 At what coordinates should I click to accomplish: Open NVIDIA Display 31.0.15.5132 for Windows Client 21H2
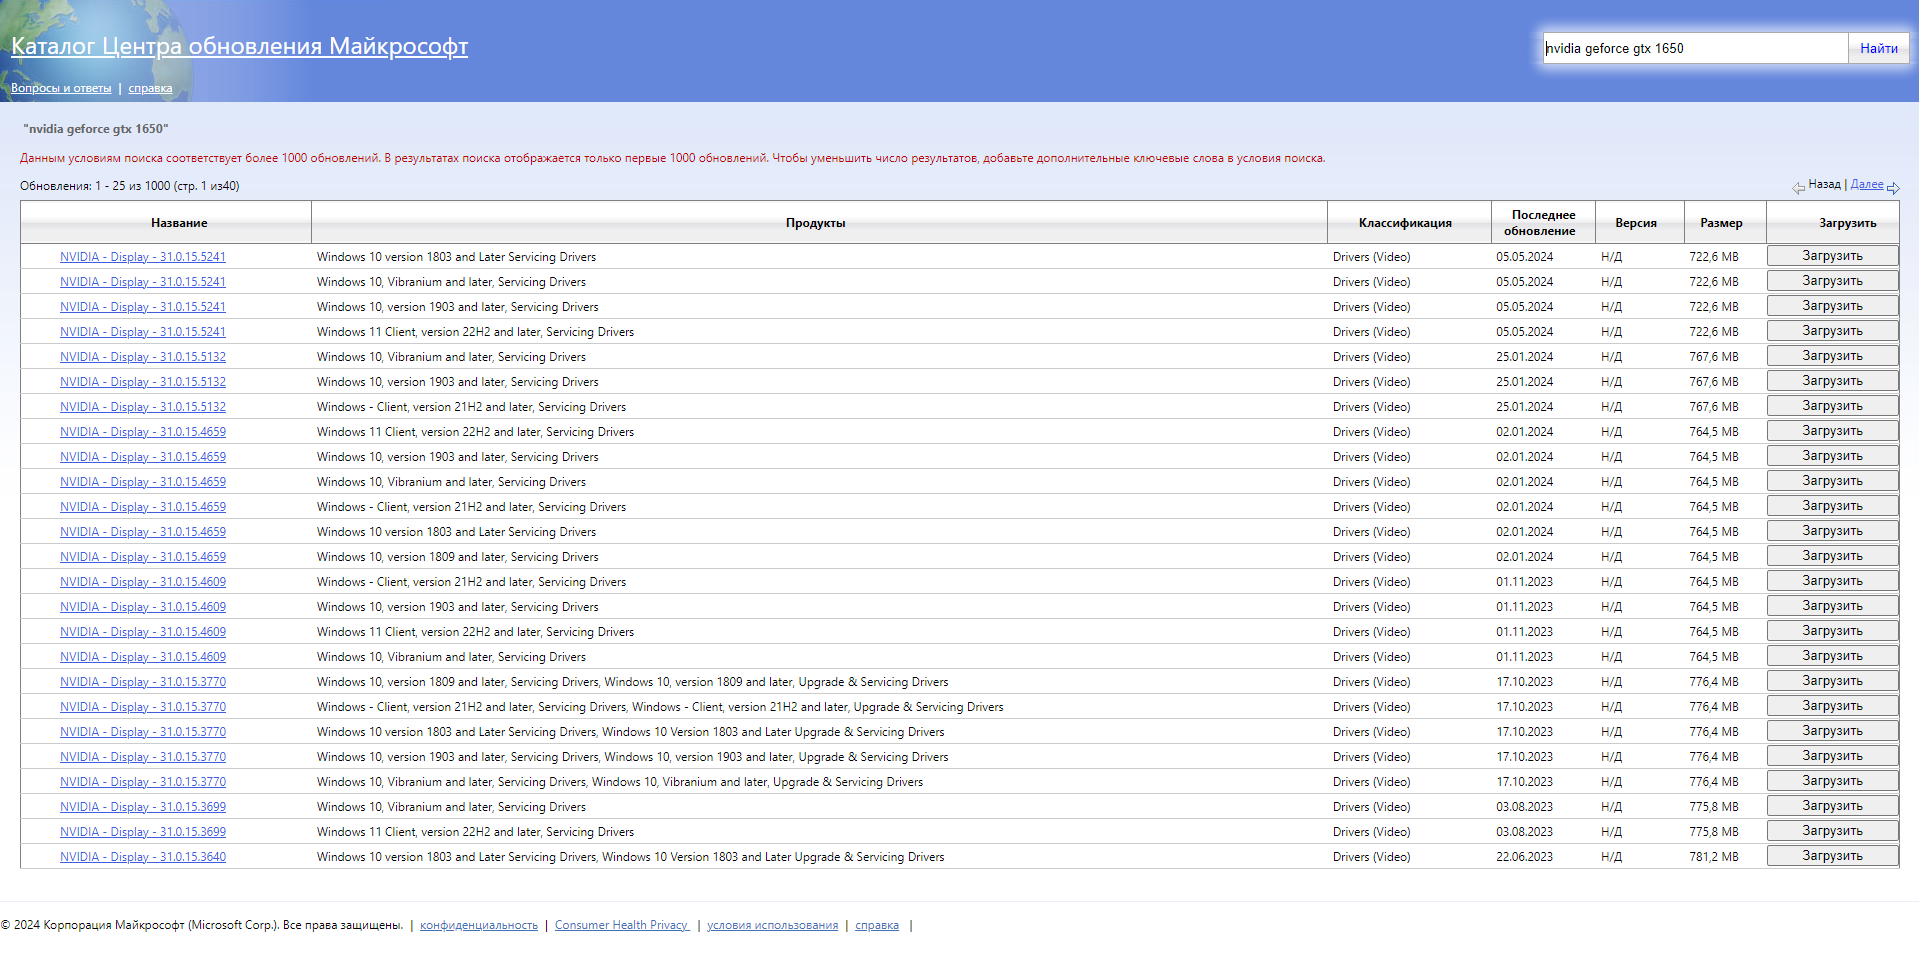click(x=143, y=407)
